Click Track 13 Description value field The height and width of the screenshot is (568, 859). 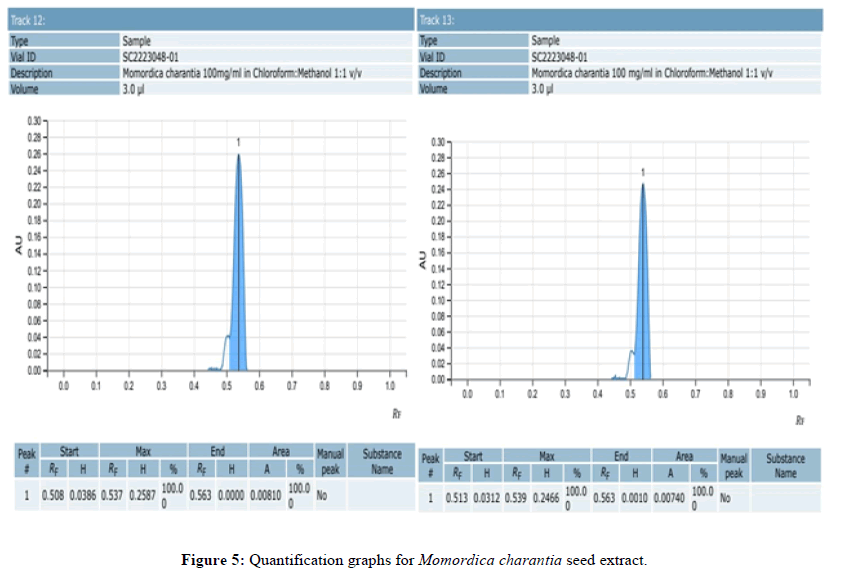651,73
